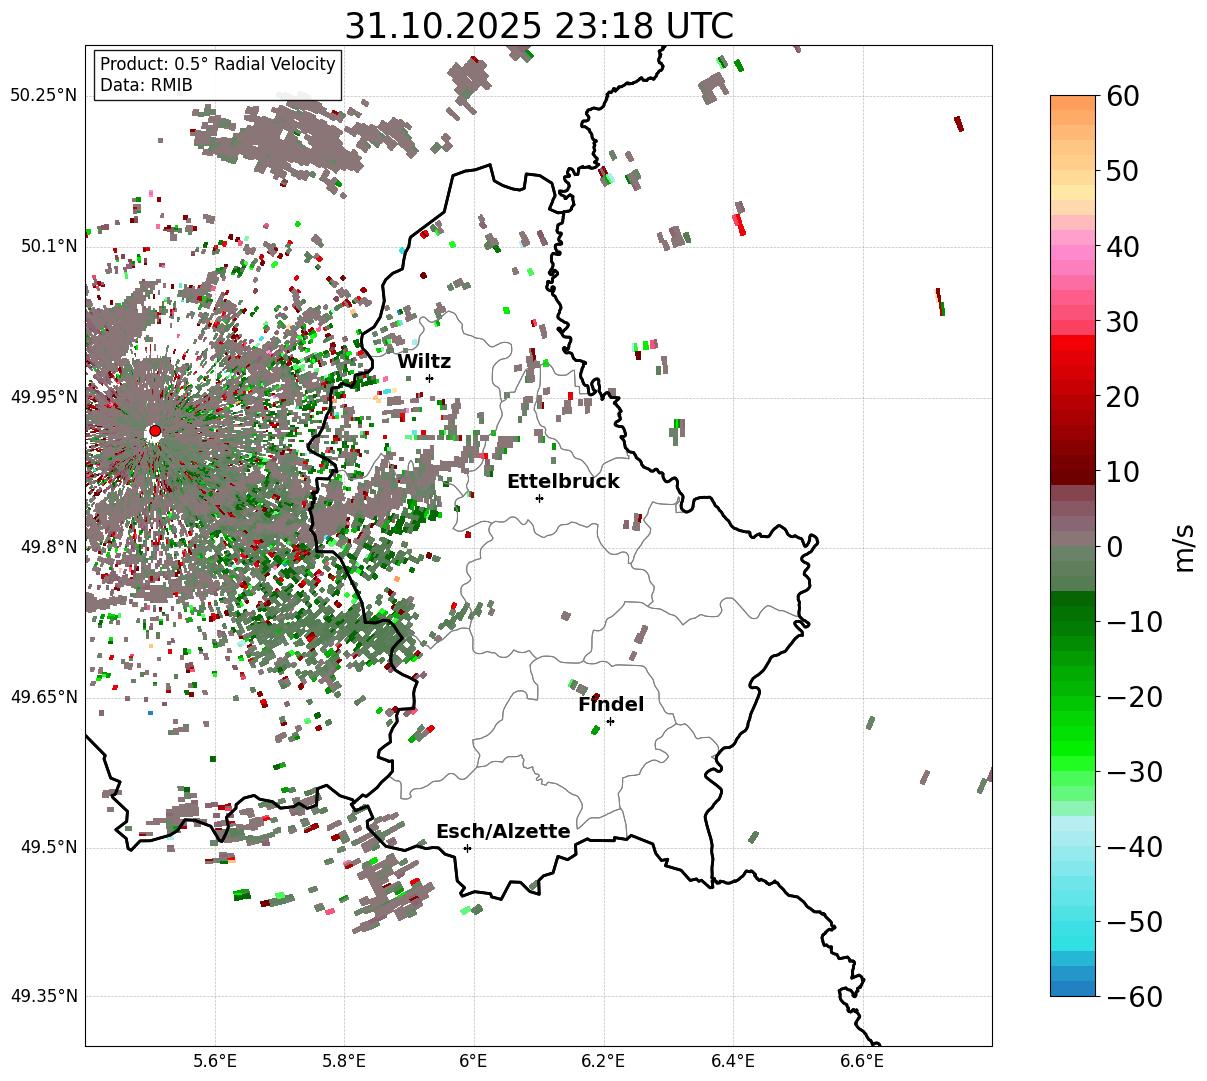This screenshot has width=1207, height=1081.
Task: Click the Findel city label
Action: pos(611,705)
